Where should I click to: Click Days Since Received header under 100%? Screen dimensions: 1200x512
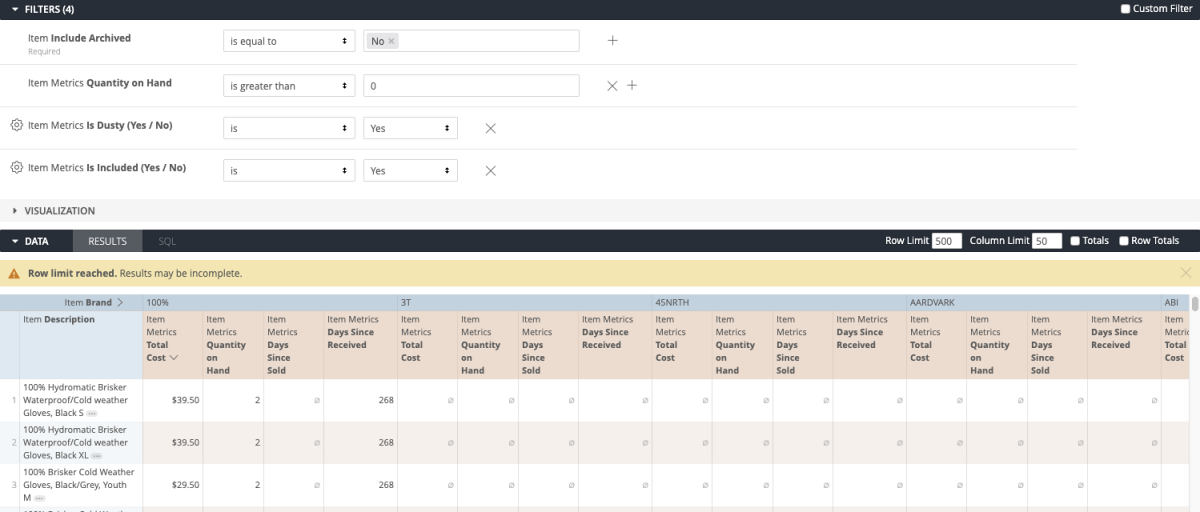pyautogui.click(x=360, y=344)
